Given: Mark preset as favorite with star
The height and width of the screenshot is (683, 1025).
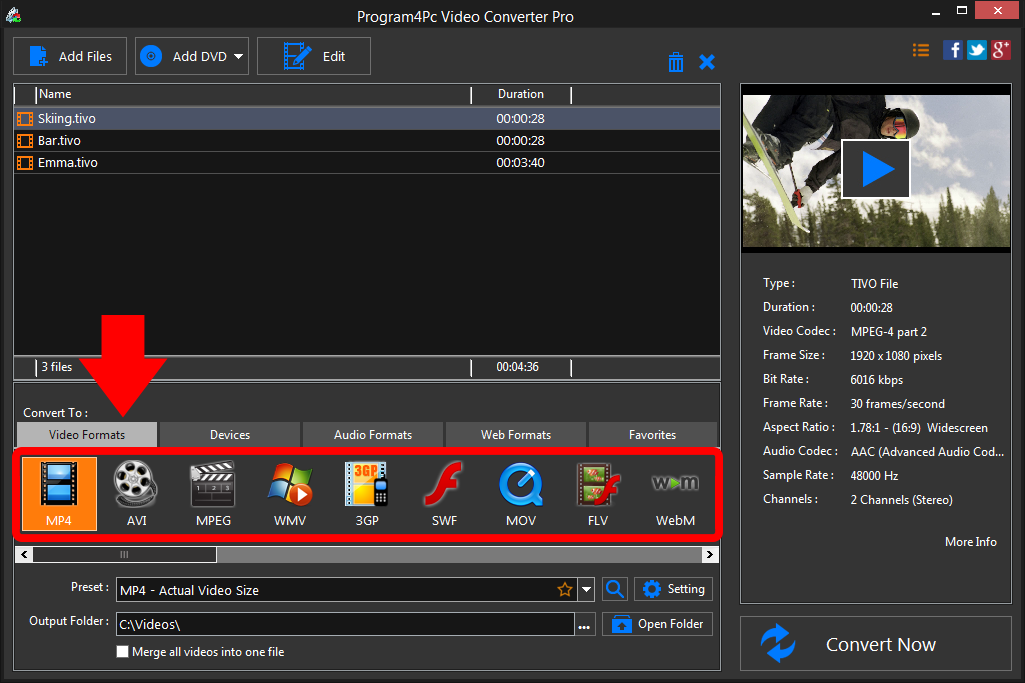Looking at the screenshot, I should 565,590.
